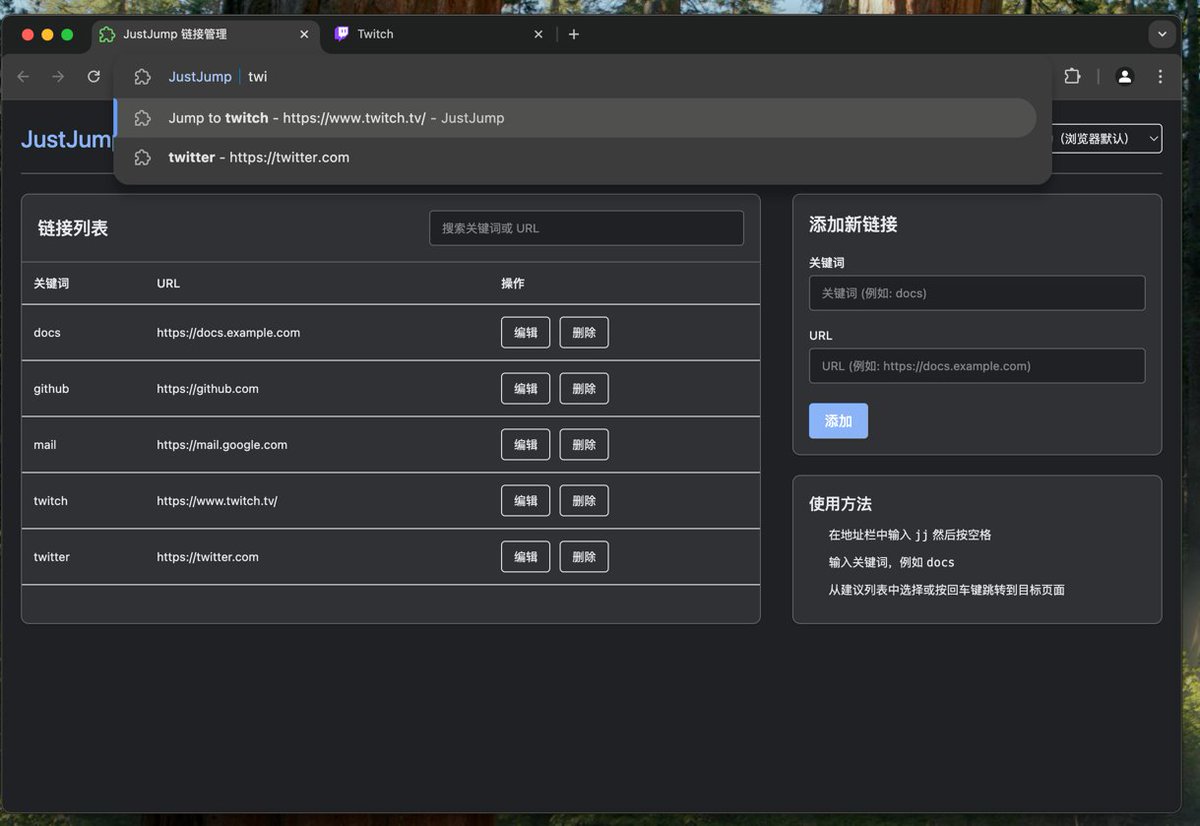This screenshot has width=1200, height=826.
Task: Click 编辑 for the github row
Action: 526,389
